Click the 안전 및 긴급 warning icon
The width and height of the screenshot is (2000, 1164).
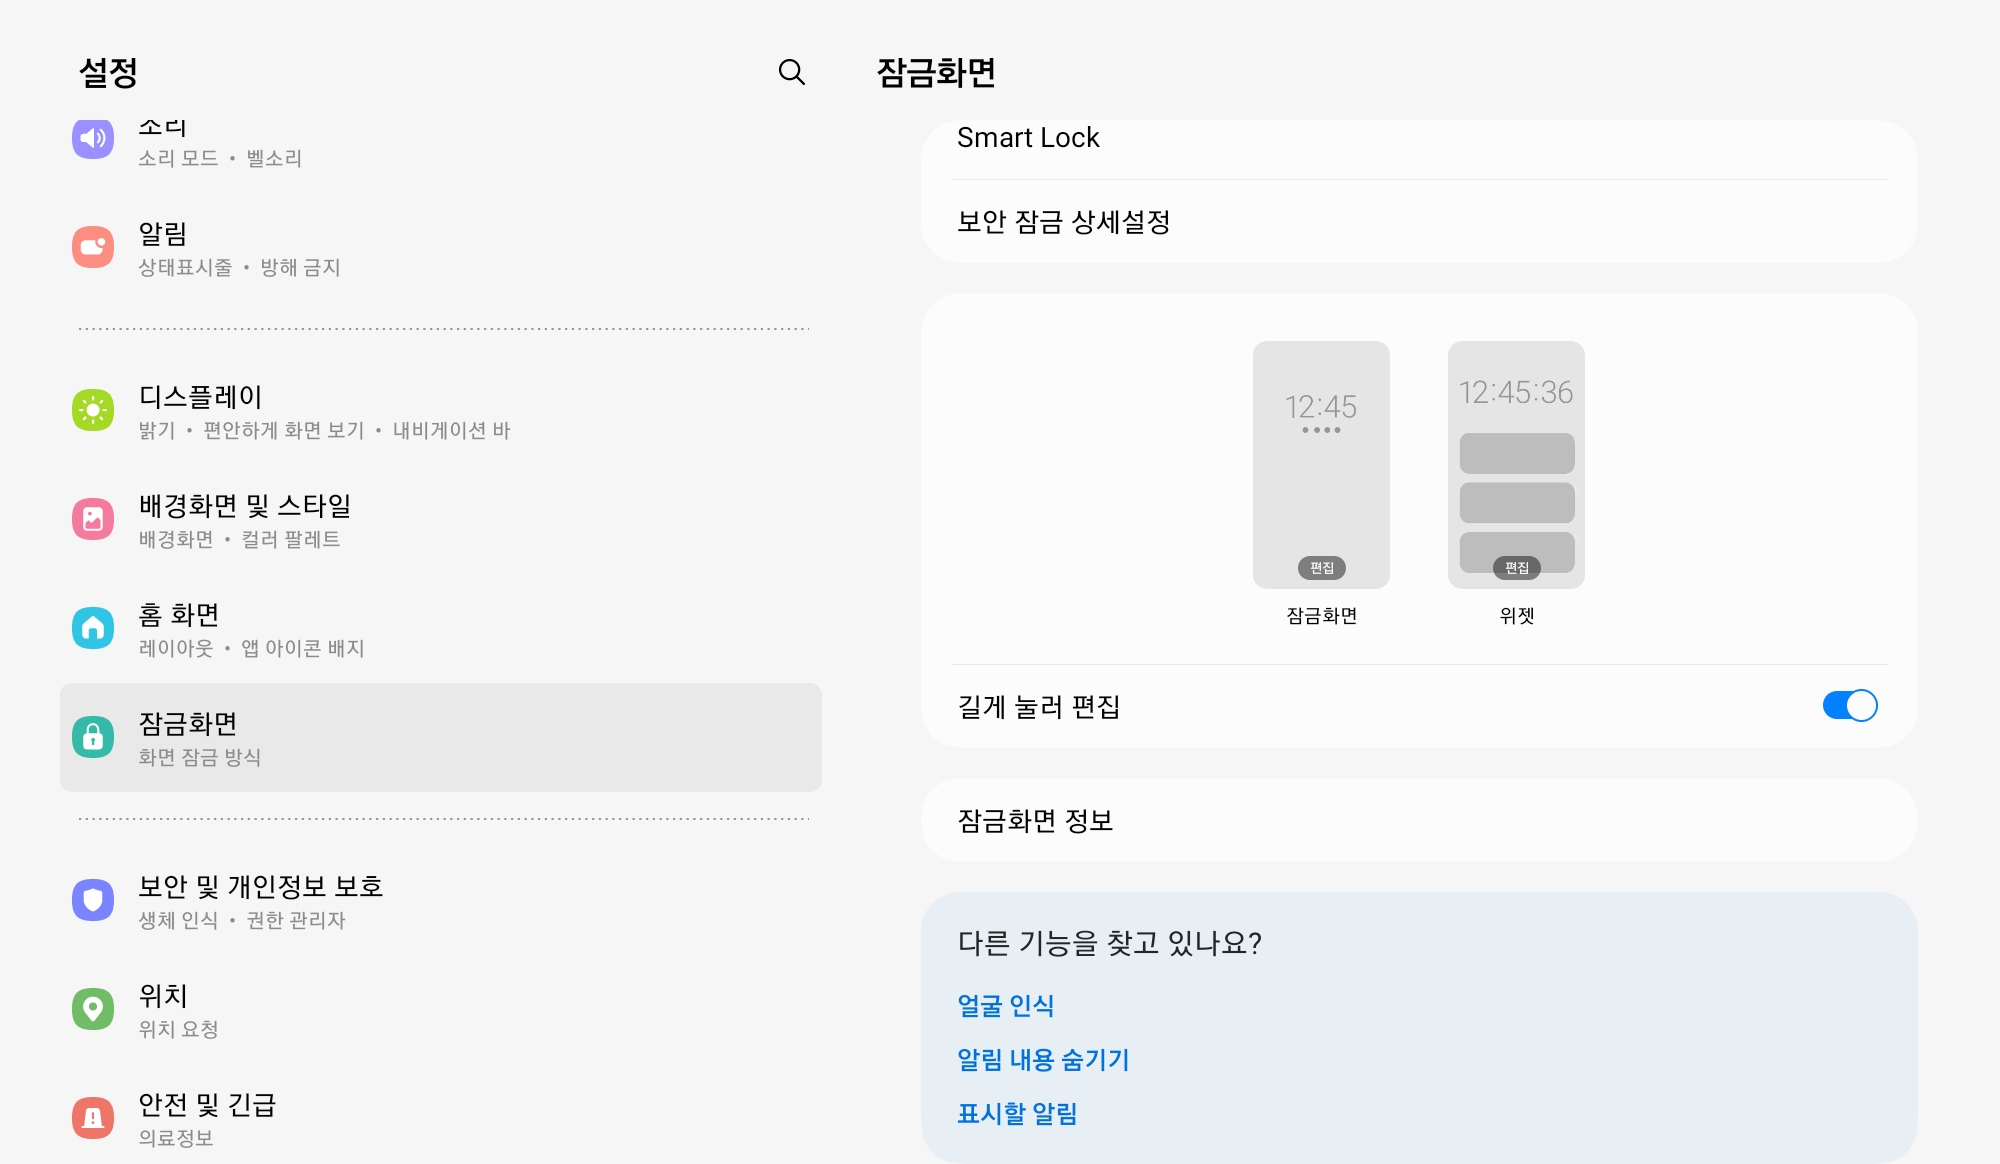coord(93,1119)
